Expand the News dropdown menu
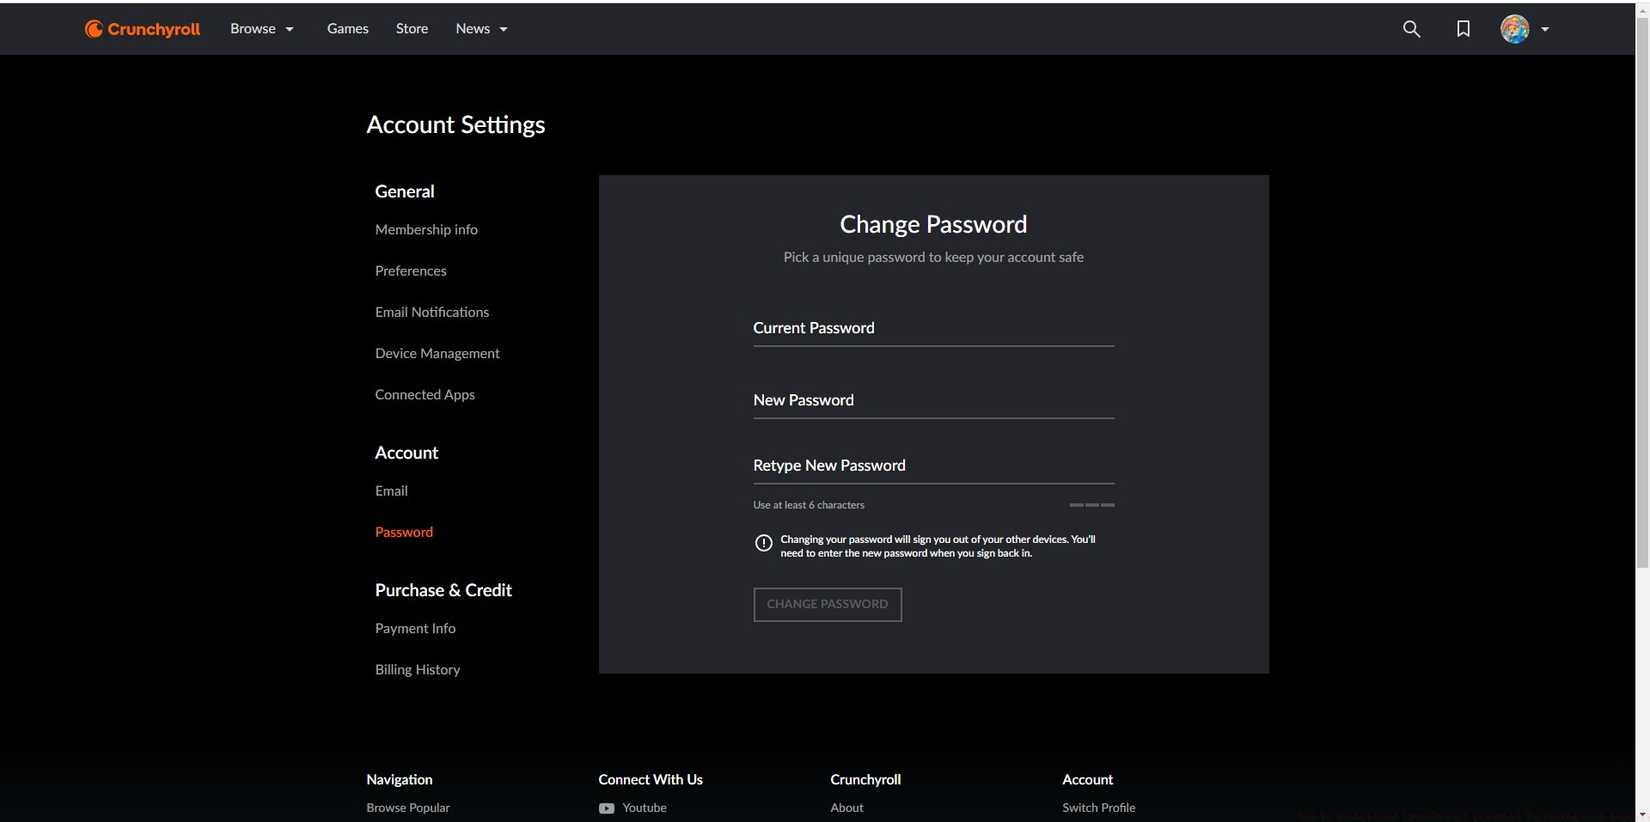1650x822 pixels. 481,29
